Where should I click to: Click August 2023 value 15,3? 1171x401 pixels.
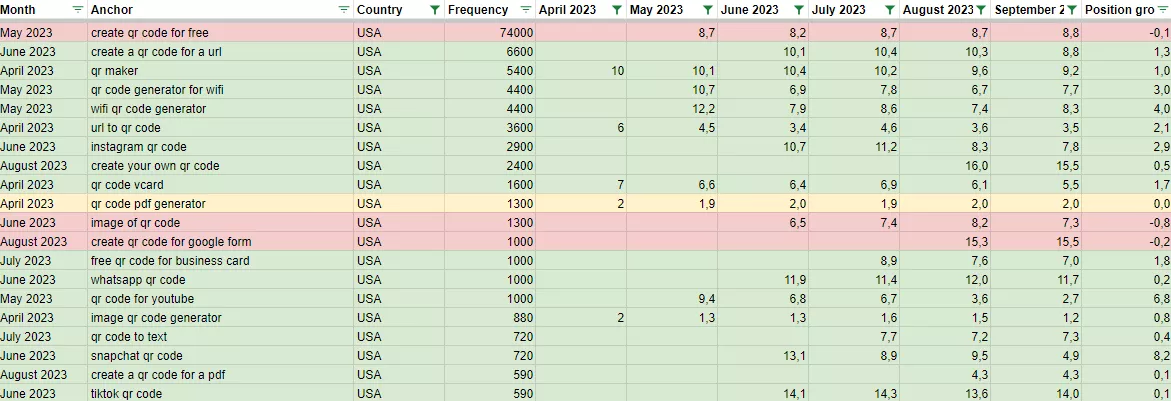coord(945,242)
